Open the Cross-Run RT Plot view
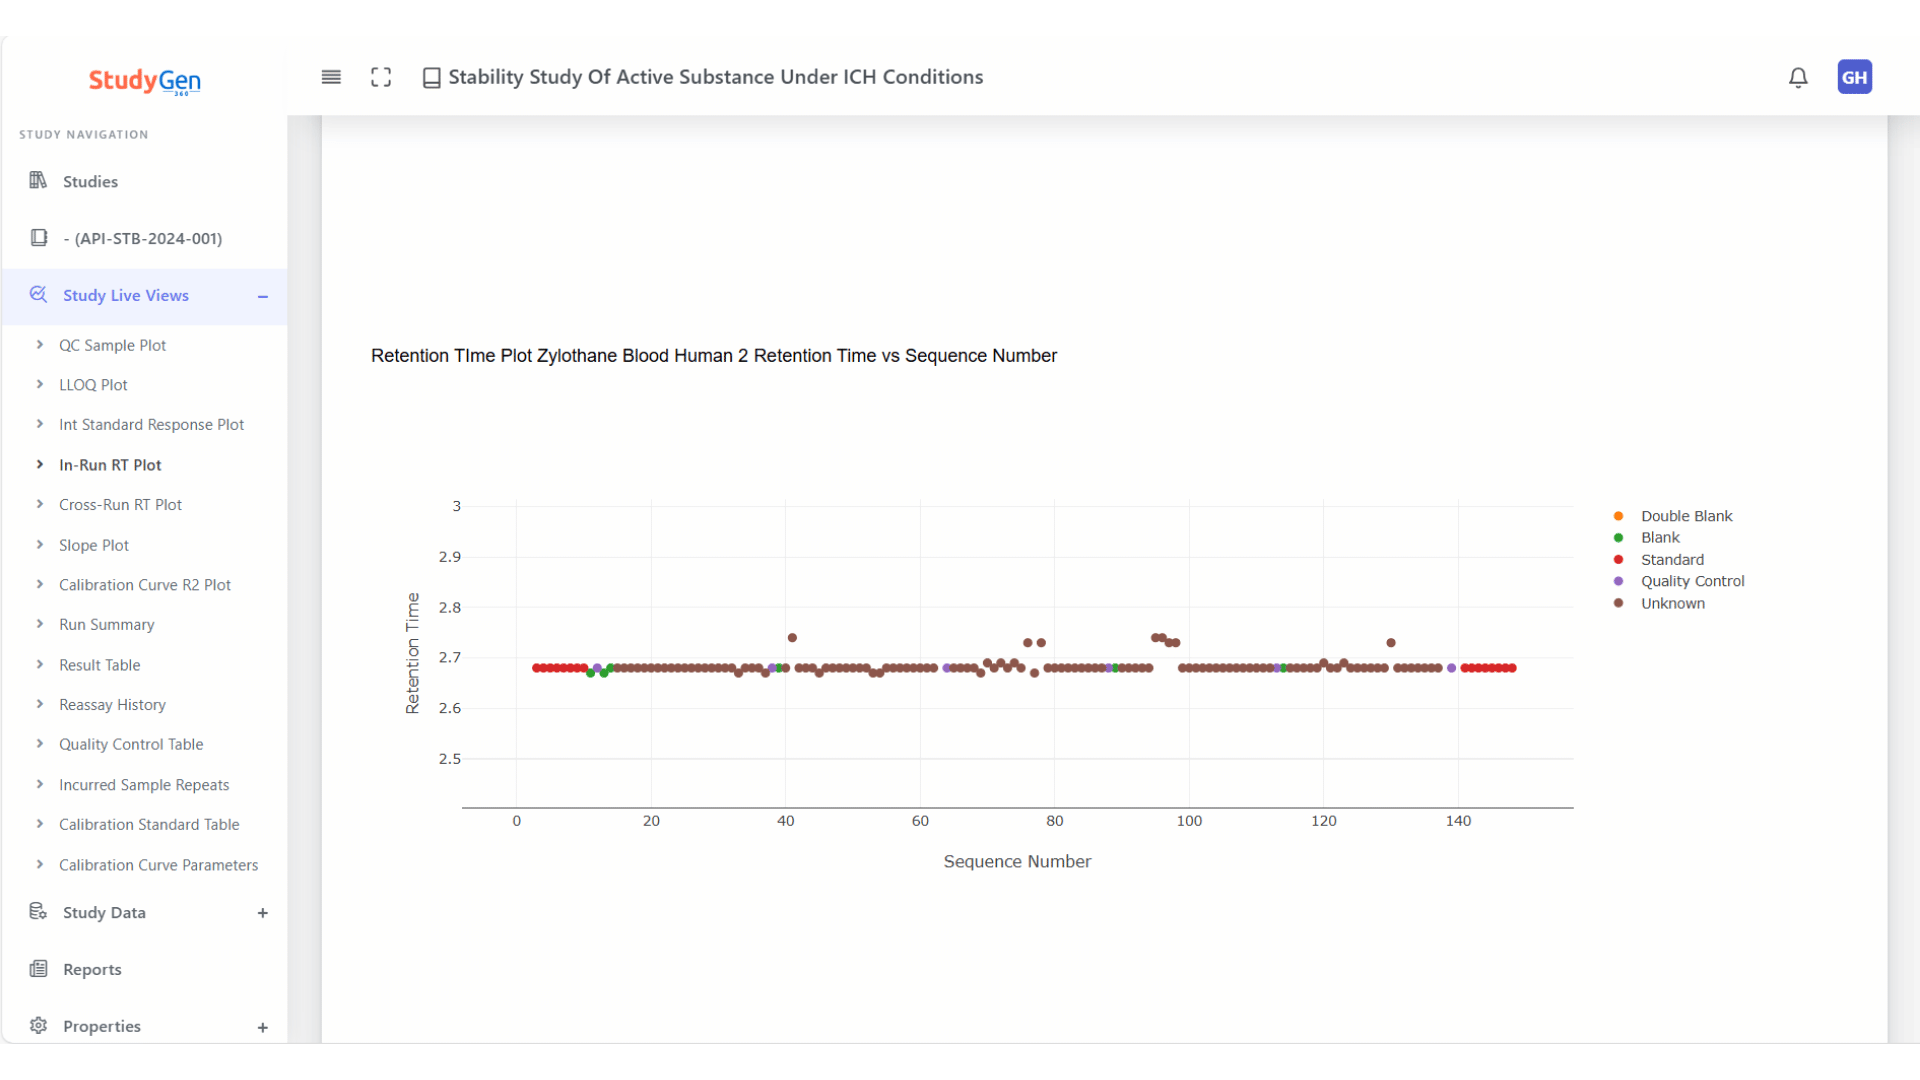 (x=120, y=505)
